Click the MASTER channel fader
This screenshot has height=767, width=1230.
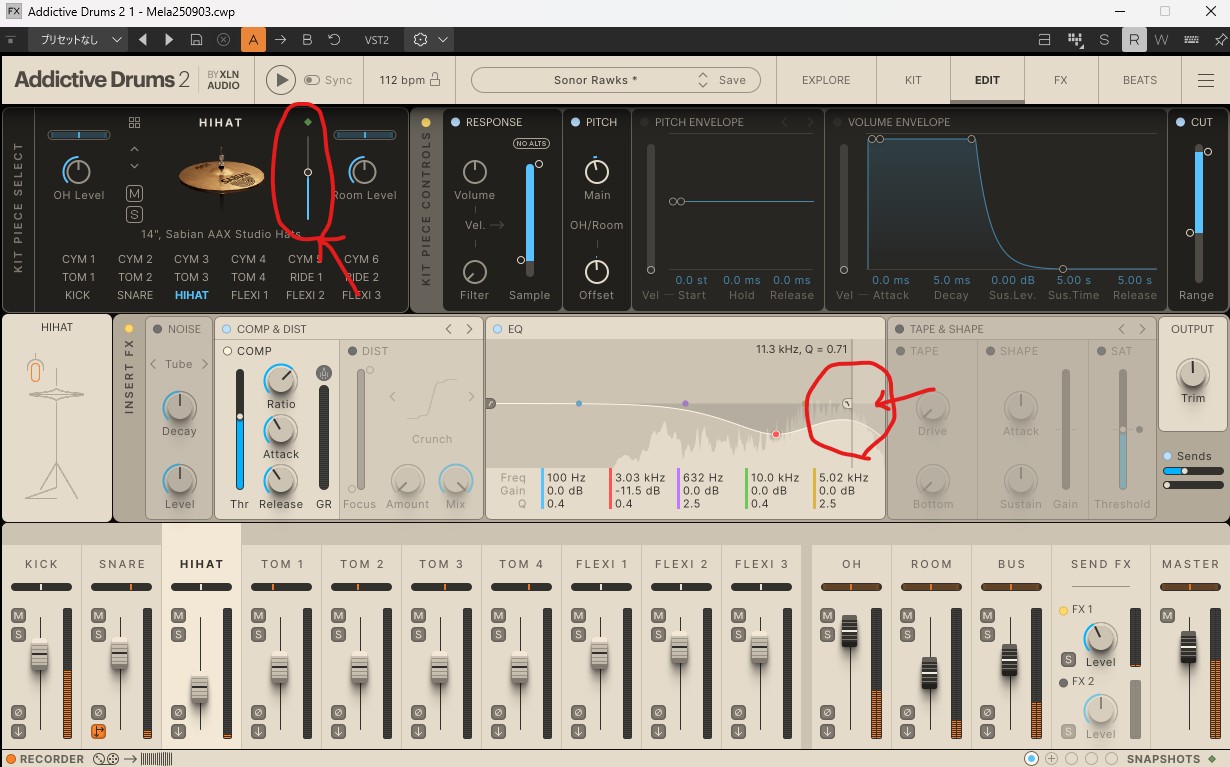click(x=1188, y=647)
